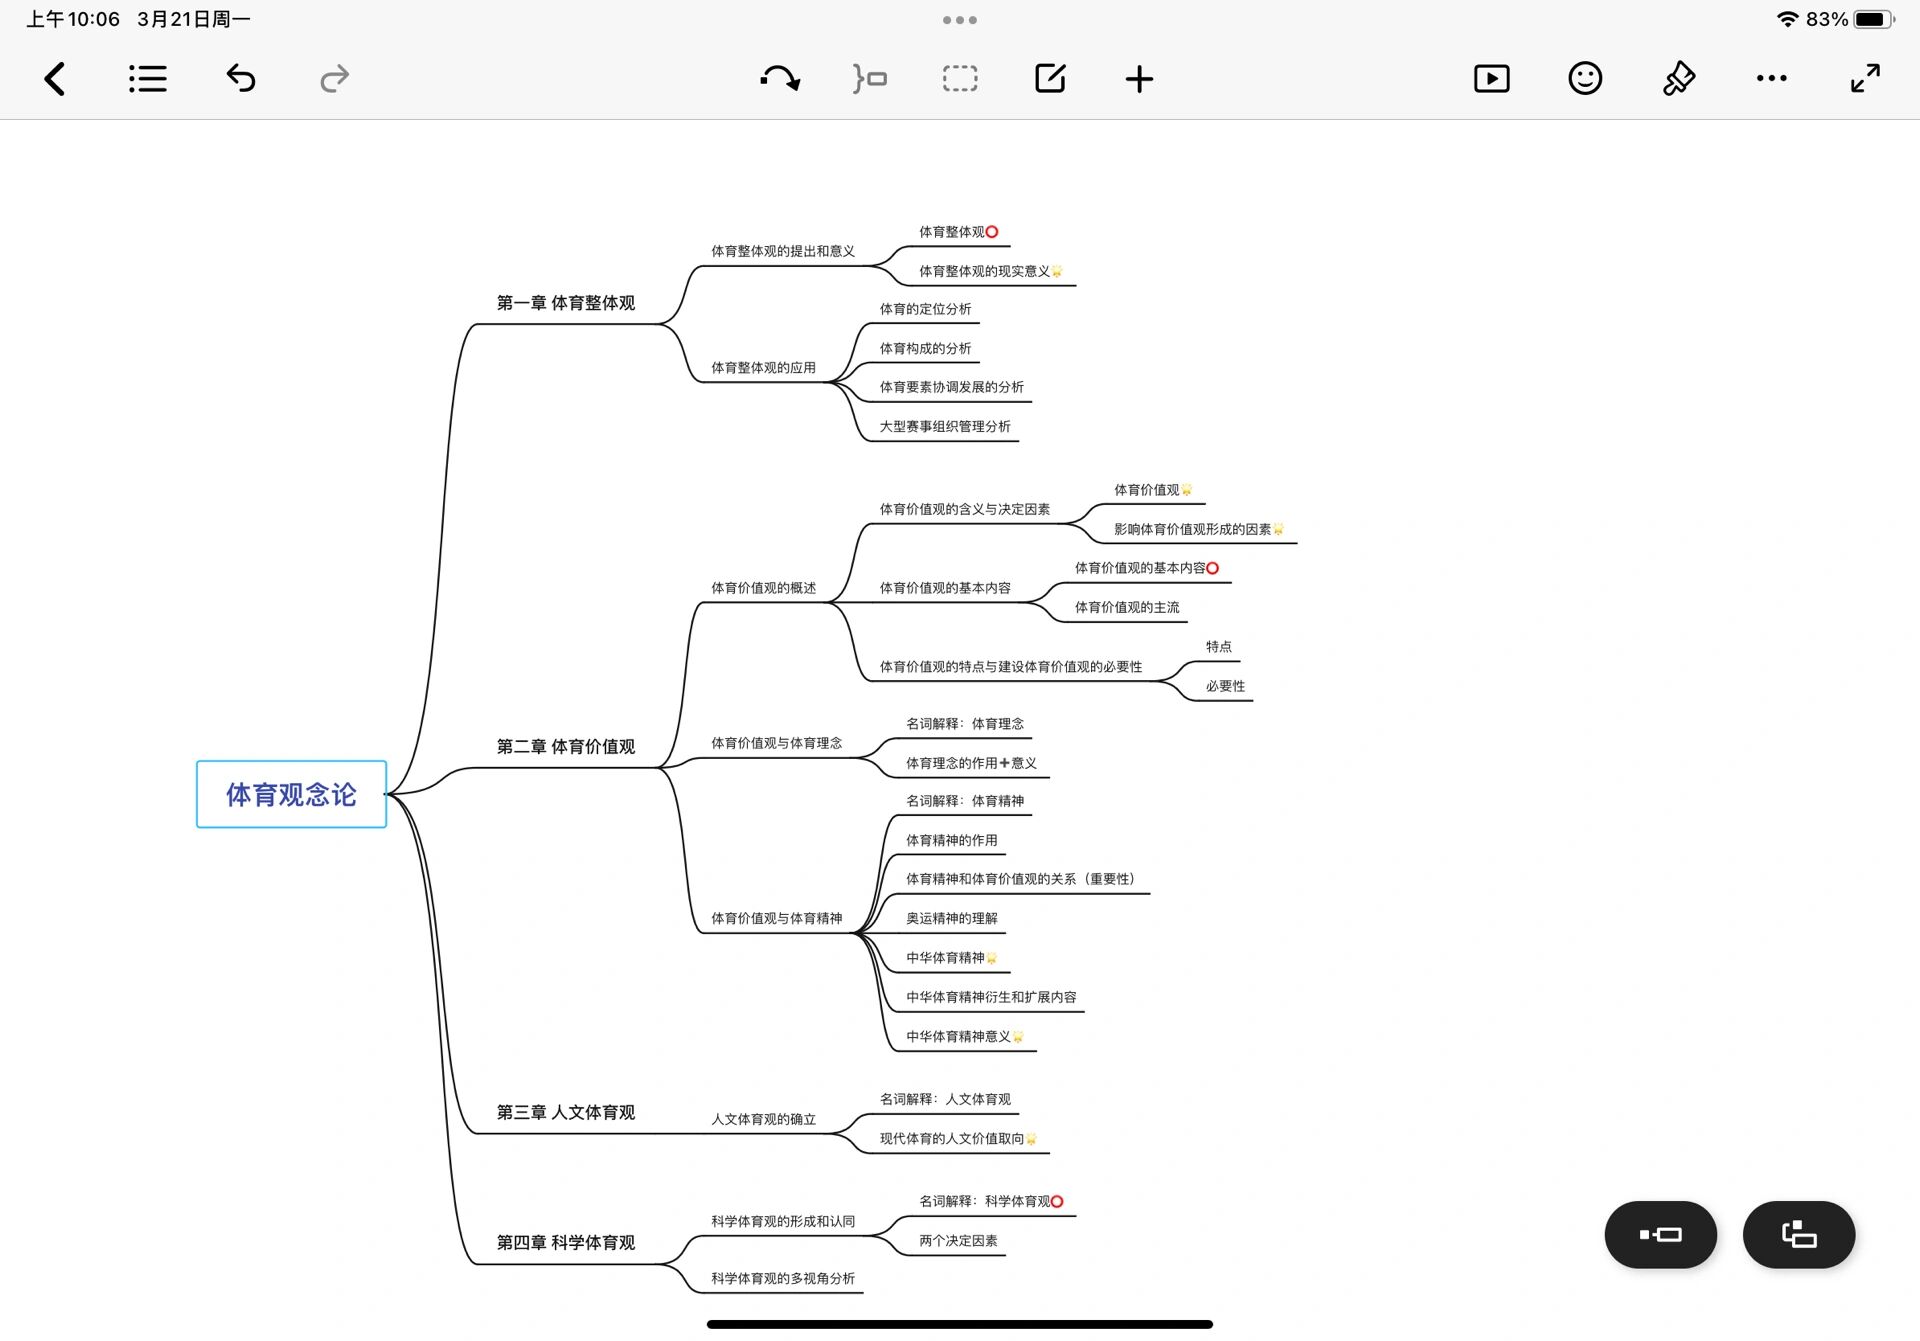Add a summary bracket
Viewport: 1920px width, 1341px height.
(869, 78)
